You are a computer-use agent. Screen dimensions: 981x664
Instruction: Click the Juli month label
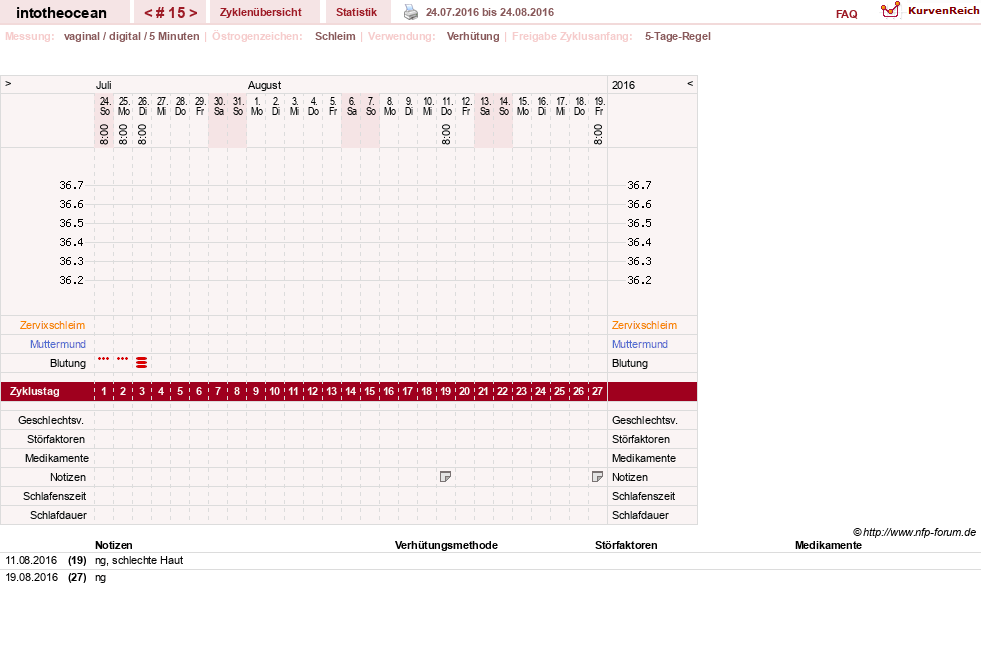(x=103, y=85)
